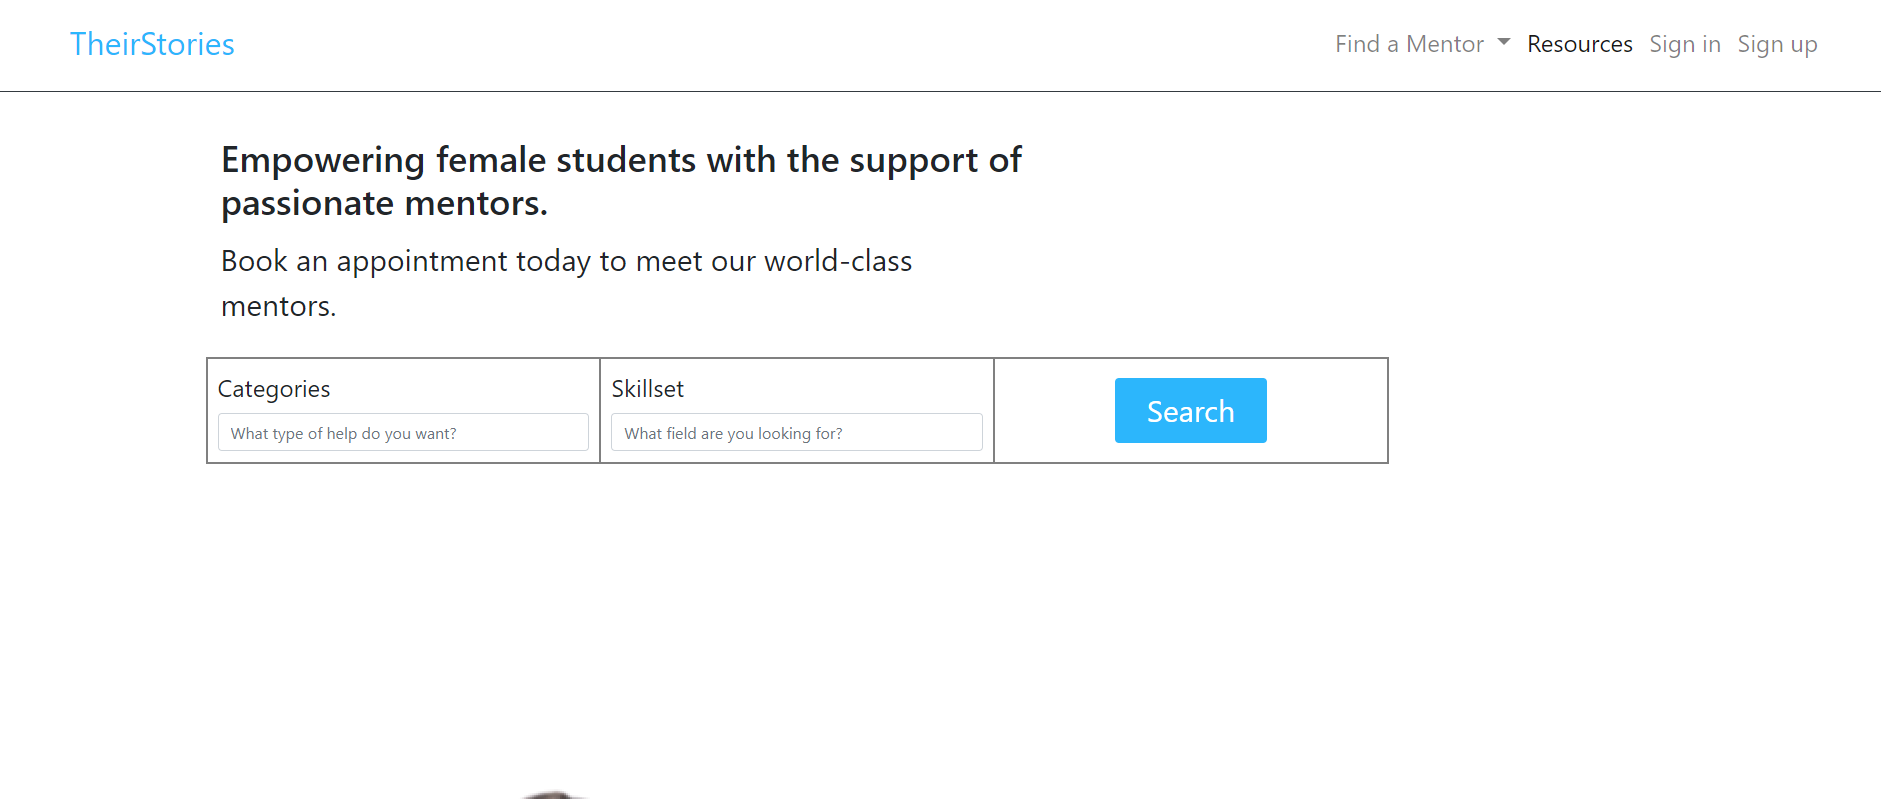
Task: Expand the caret beside Find a Mentor
Action: tap(1504, 42)
